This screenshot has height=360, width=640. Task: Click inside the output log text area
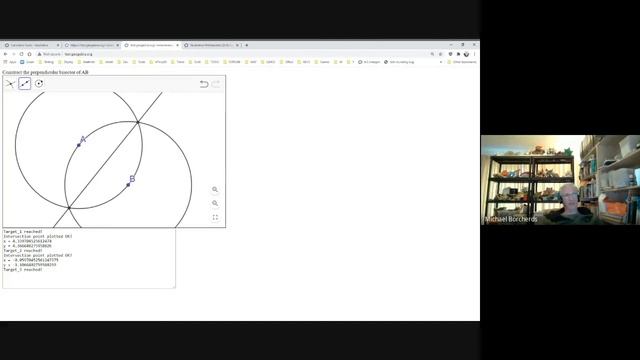pyautogui.click(x=89, y=258)
